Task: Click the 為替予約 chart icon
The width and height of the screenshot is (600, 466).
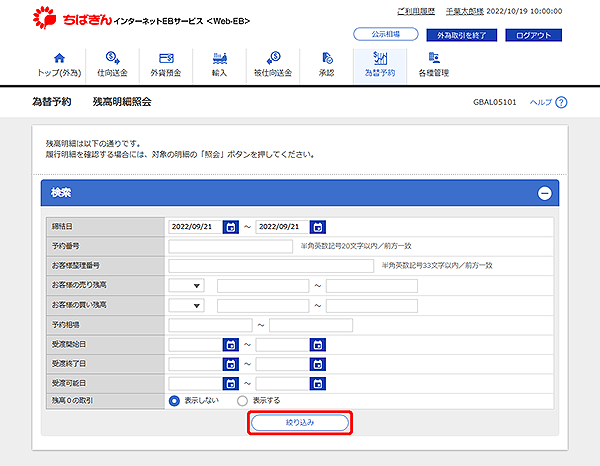Action: click(380, 58)
